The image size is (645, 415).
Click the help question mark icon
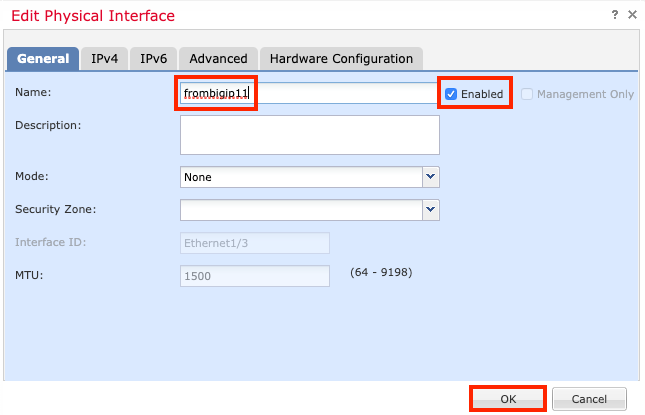coord(614,15)
